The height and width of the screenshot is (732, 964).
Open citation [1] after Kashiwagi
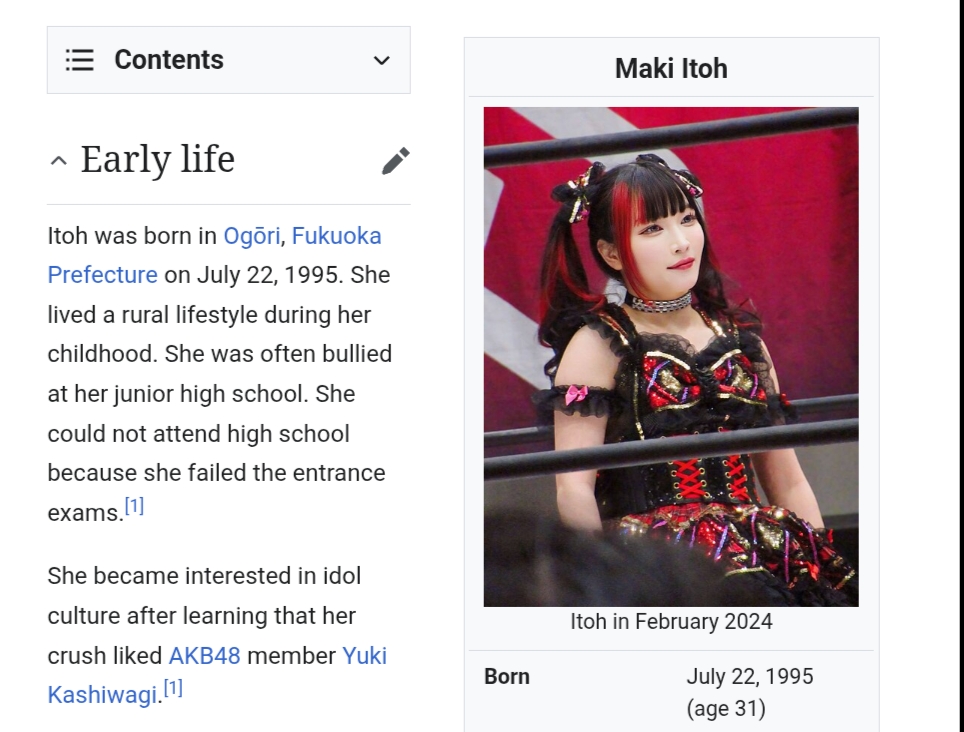[x=173, y=688]
